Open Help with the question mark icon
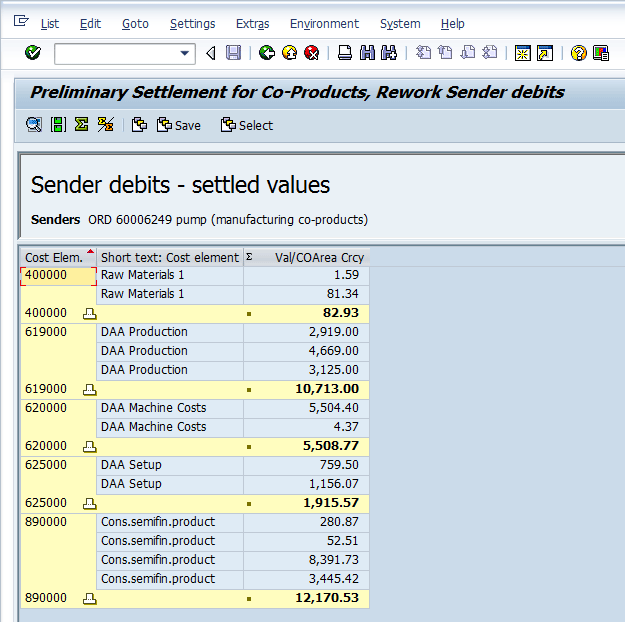The image size is (625, 622). (x=579, y=53)
